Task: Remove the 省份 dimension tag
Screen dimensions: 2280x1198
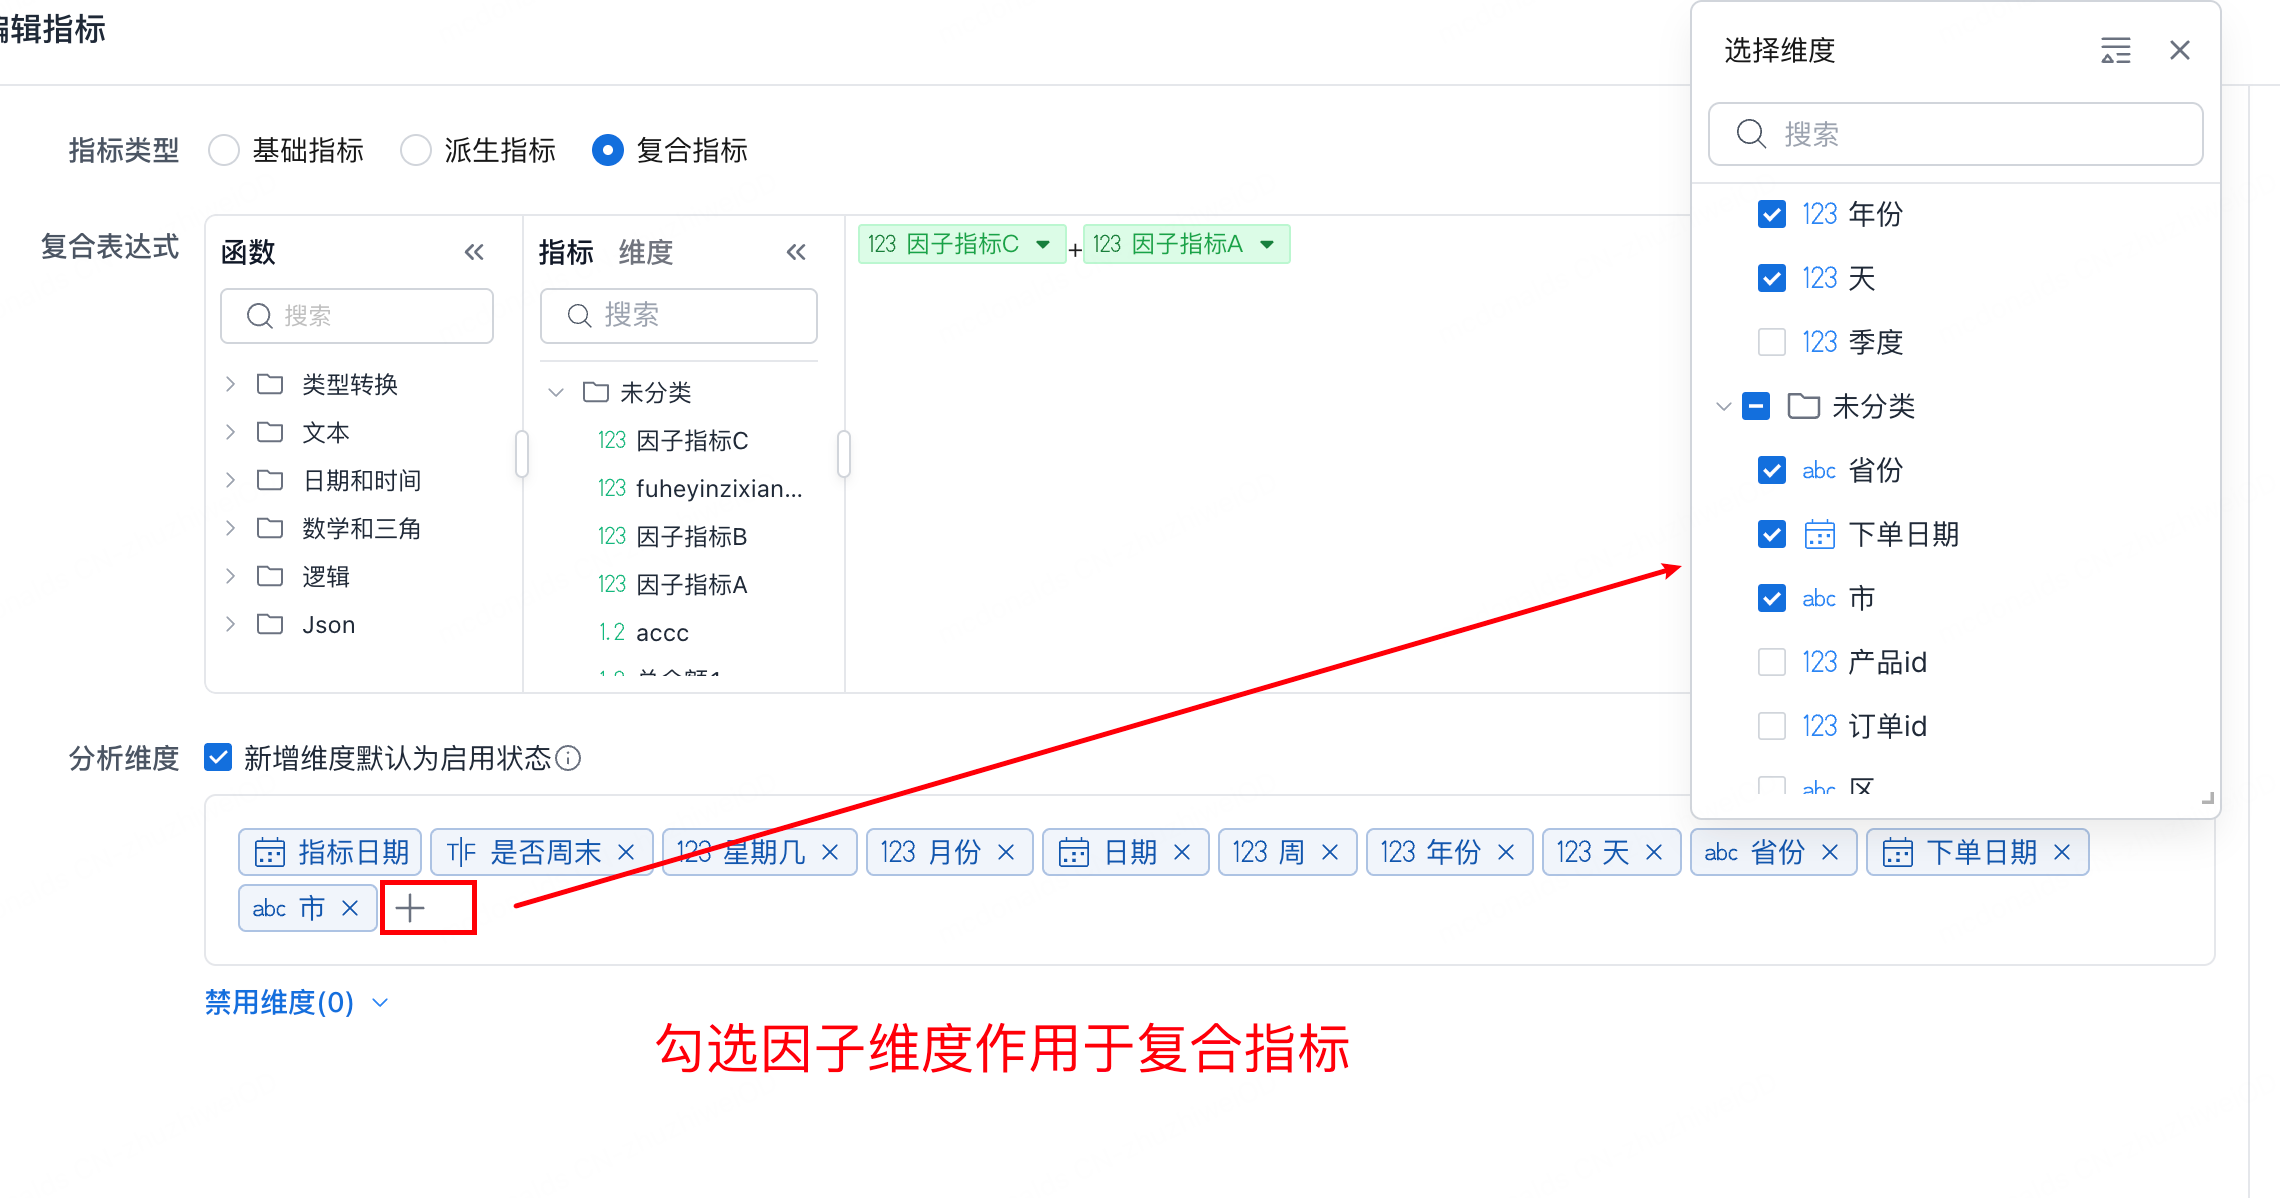Action: coord(1830,852)
